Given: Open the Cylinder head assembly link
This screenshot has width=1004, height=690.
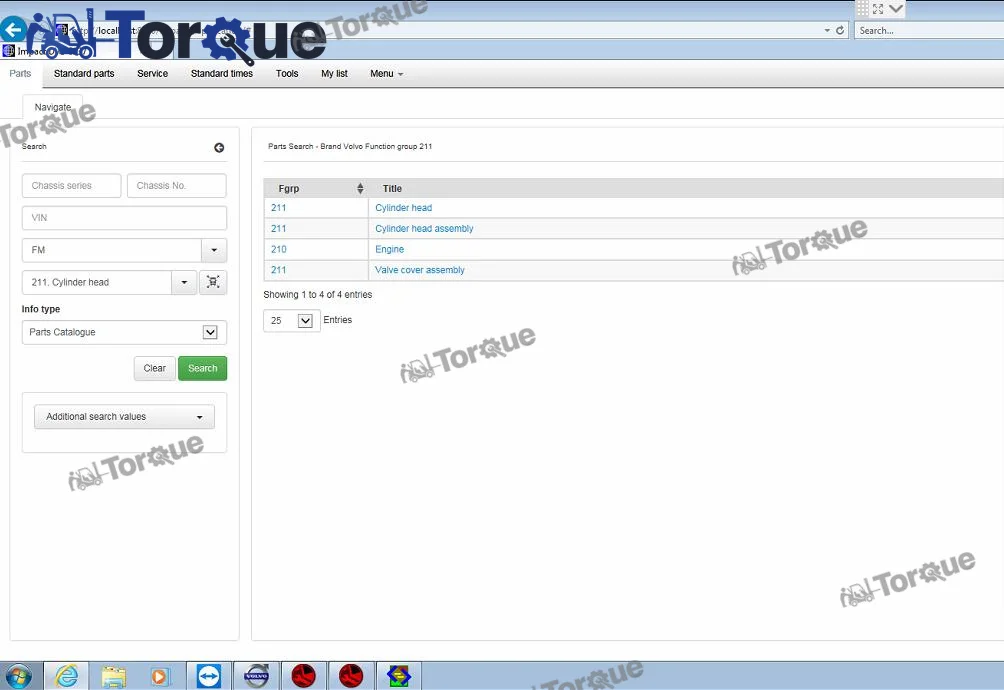Looking at the screenshot, I should [424, 229].
